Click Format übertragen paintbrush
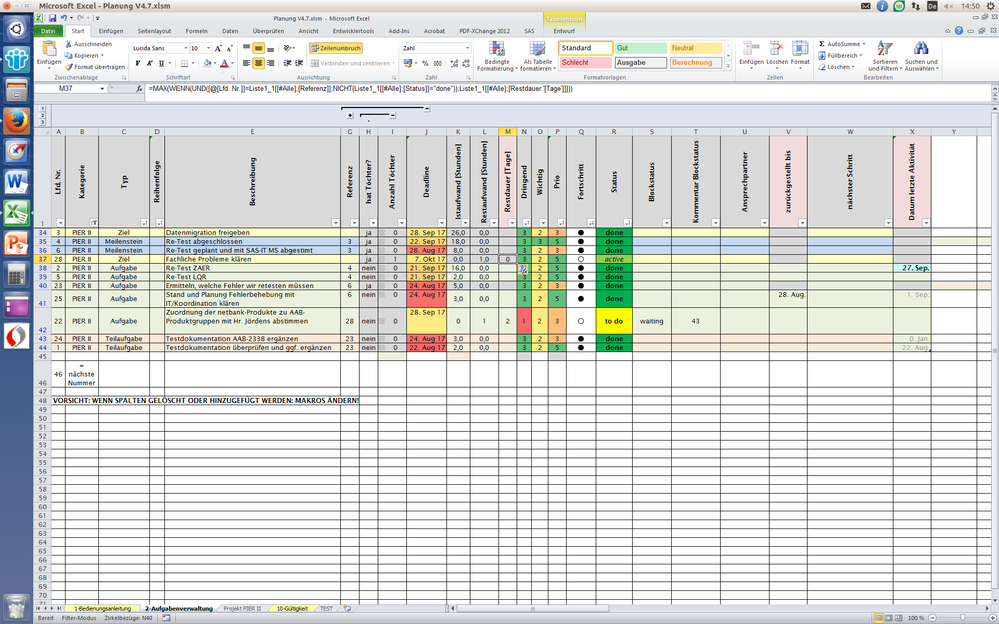This screenshot has width=999, height=624. pos(69,66)
